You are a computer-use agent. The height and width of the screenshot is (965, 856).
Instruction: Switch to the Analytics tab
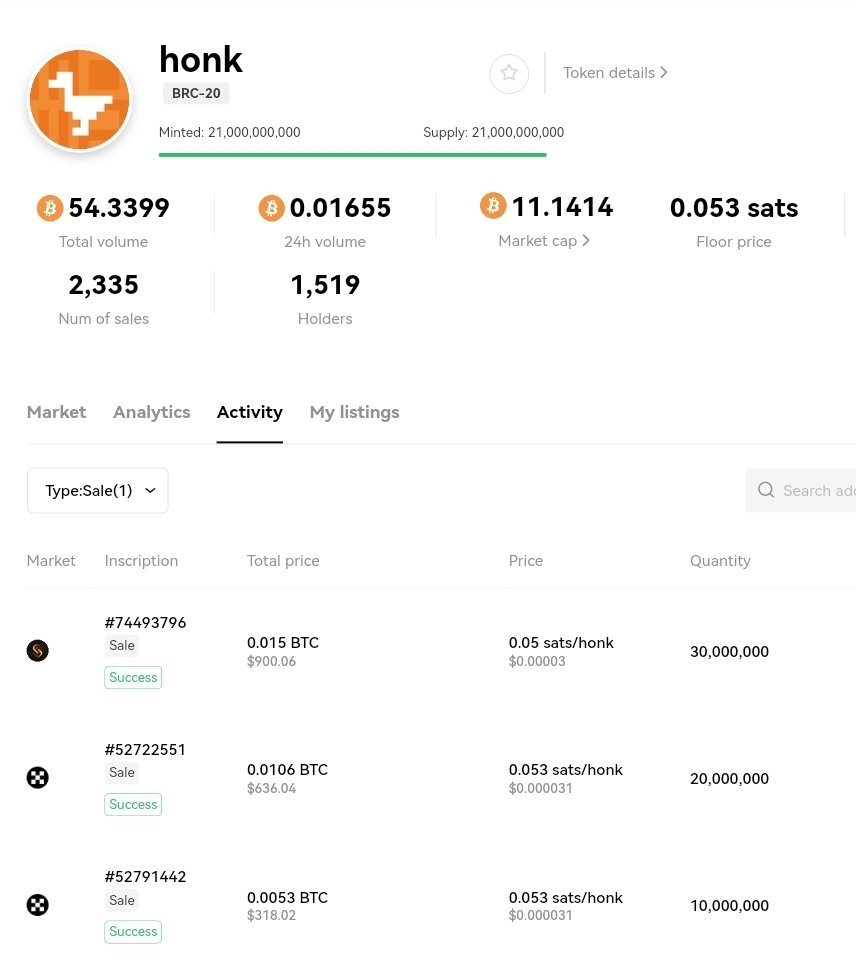pyautogui.click(x=151, y=412)
